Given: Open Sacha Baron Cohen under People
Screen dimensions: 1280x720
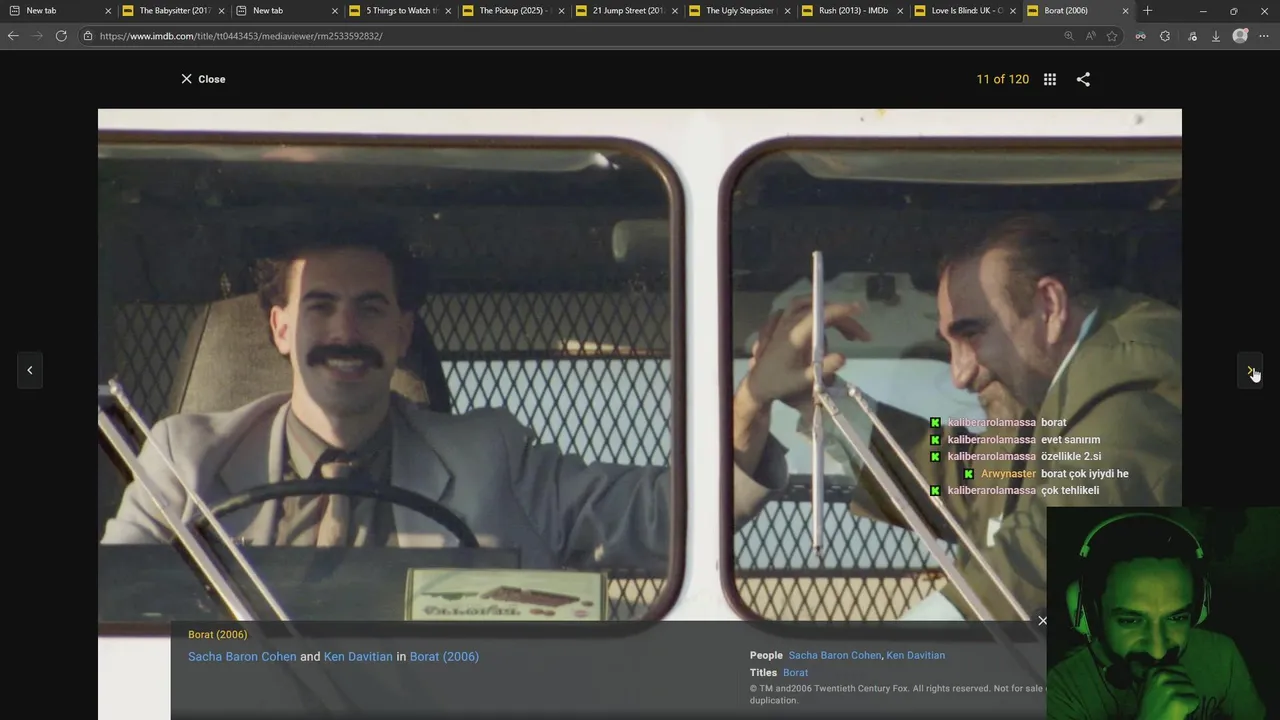Looking at the screenshot, I should pos(835,655).
